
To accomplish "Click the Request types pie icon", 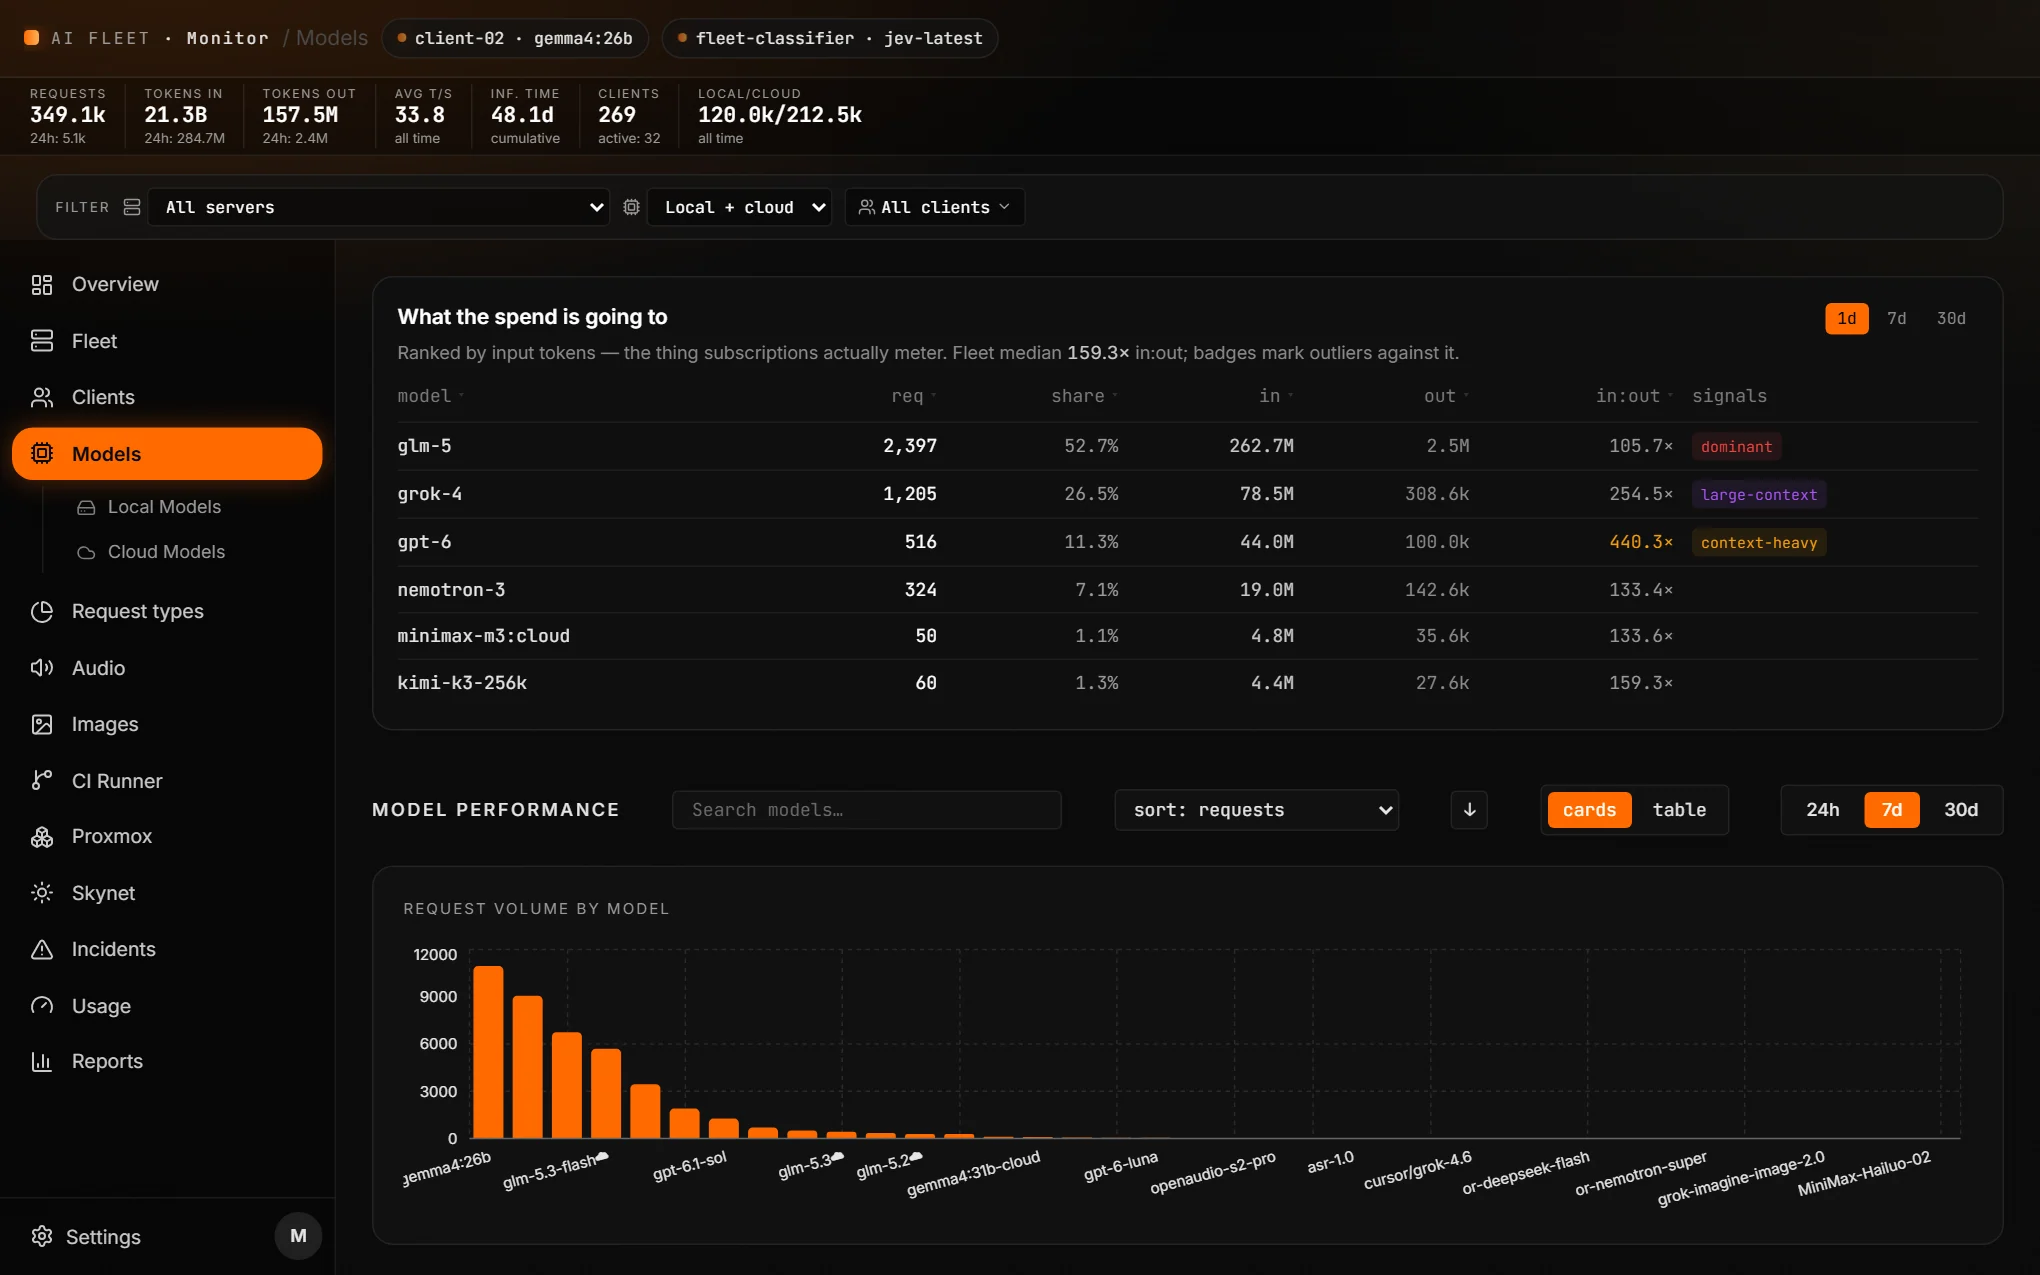I will click(41, 611).
